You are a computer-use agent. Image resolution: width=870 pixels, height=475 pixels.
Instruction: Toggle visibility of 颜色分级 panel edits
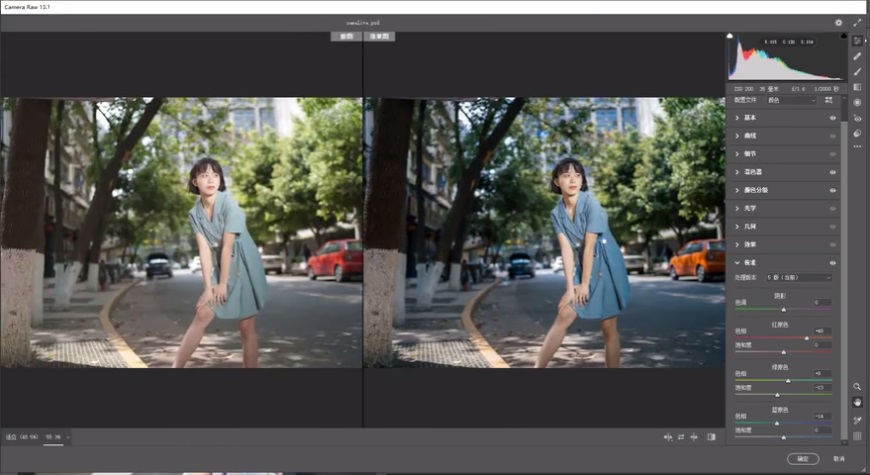tap(833, 190)
